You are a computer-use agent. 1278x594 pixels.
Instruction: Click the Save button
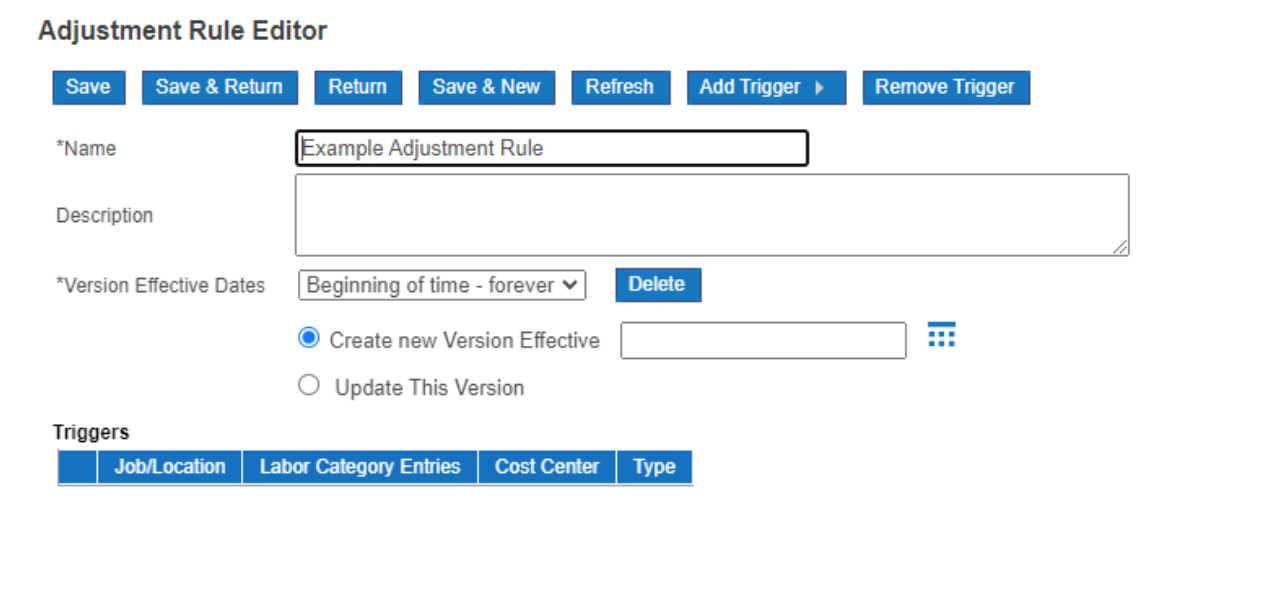coord(87,87)
